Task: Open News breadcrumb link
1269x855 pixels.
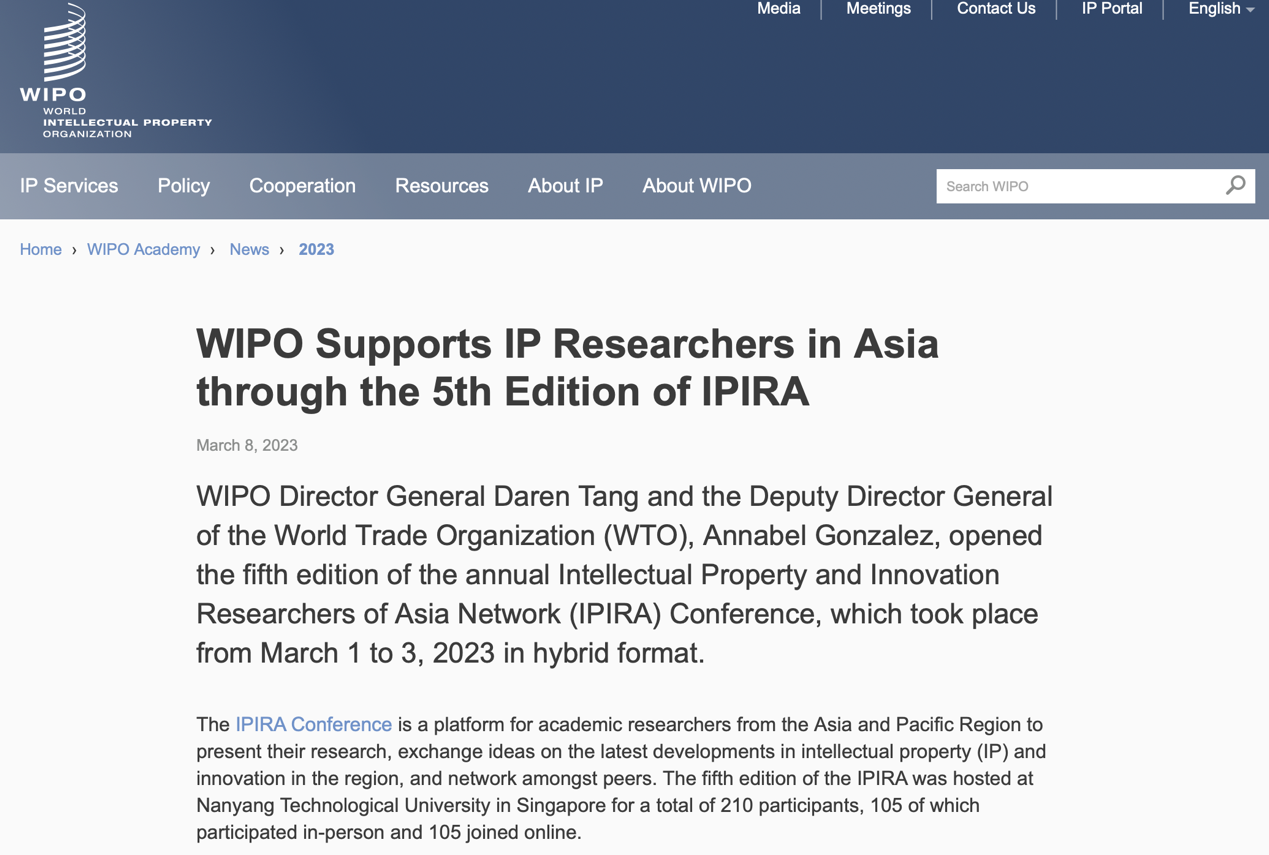Action: [249, 250]
